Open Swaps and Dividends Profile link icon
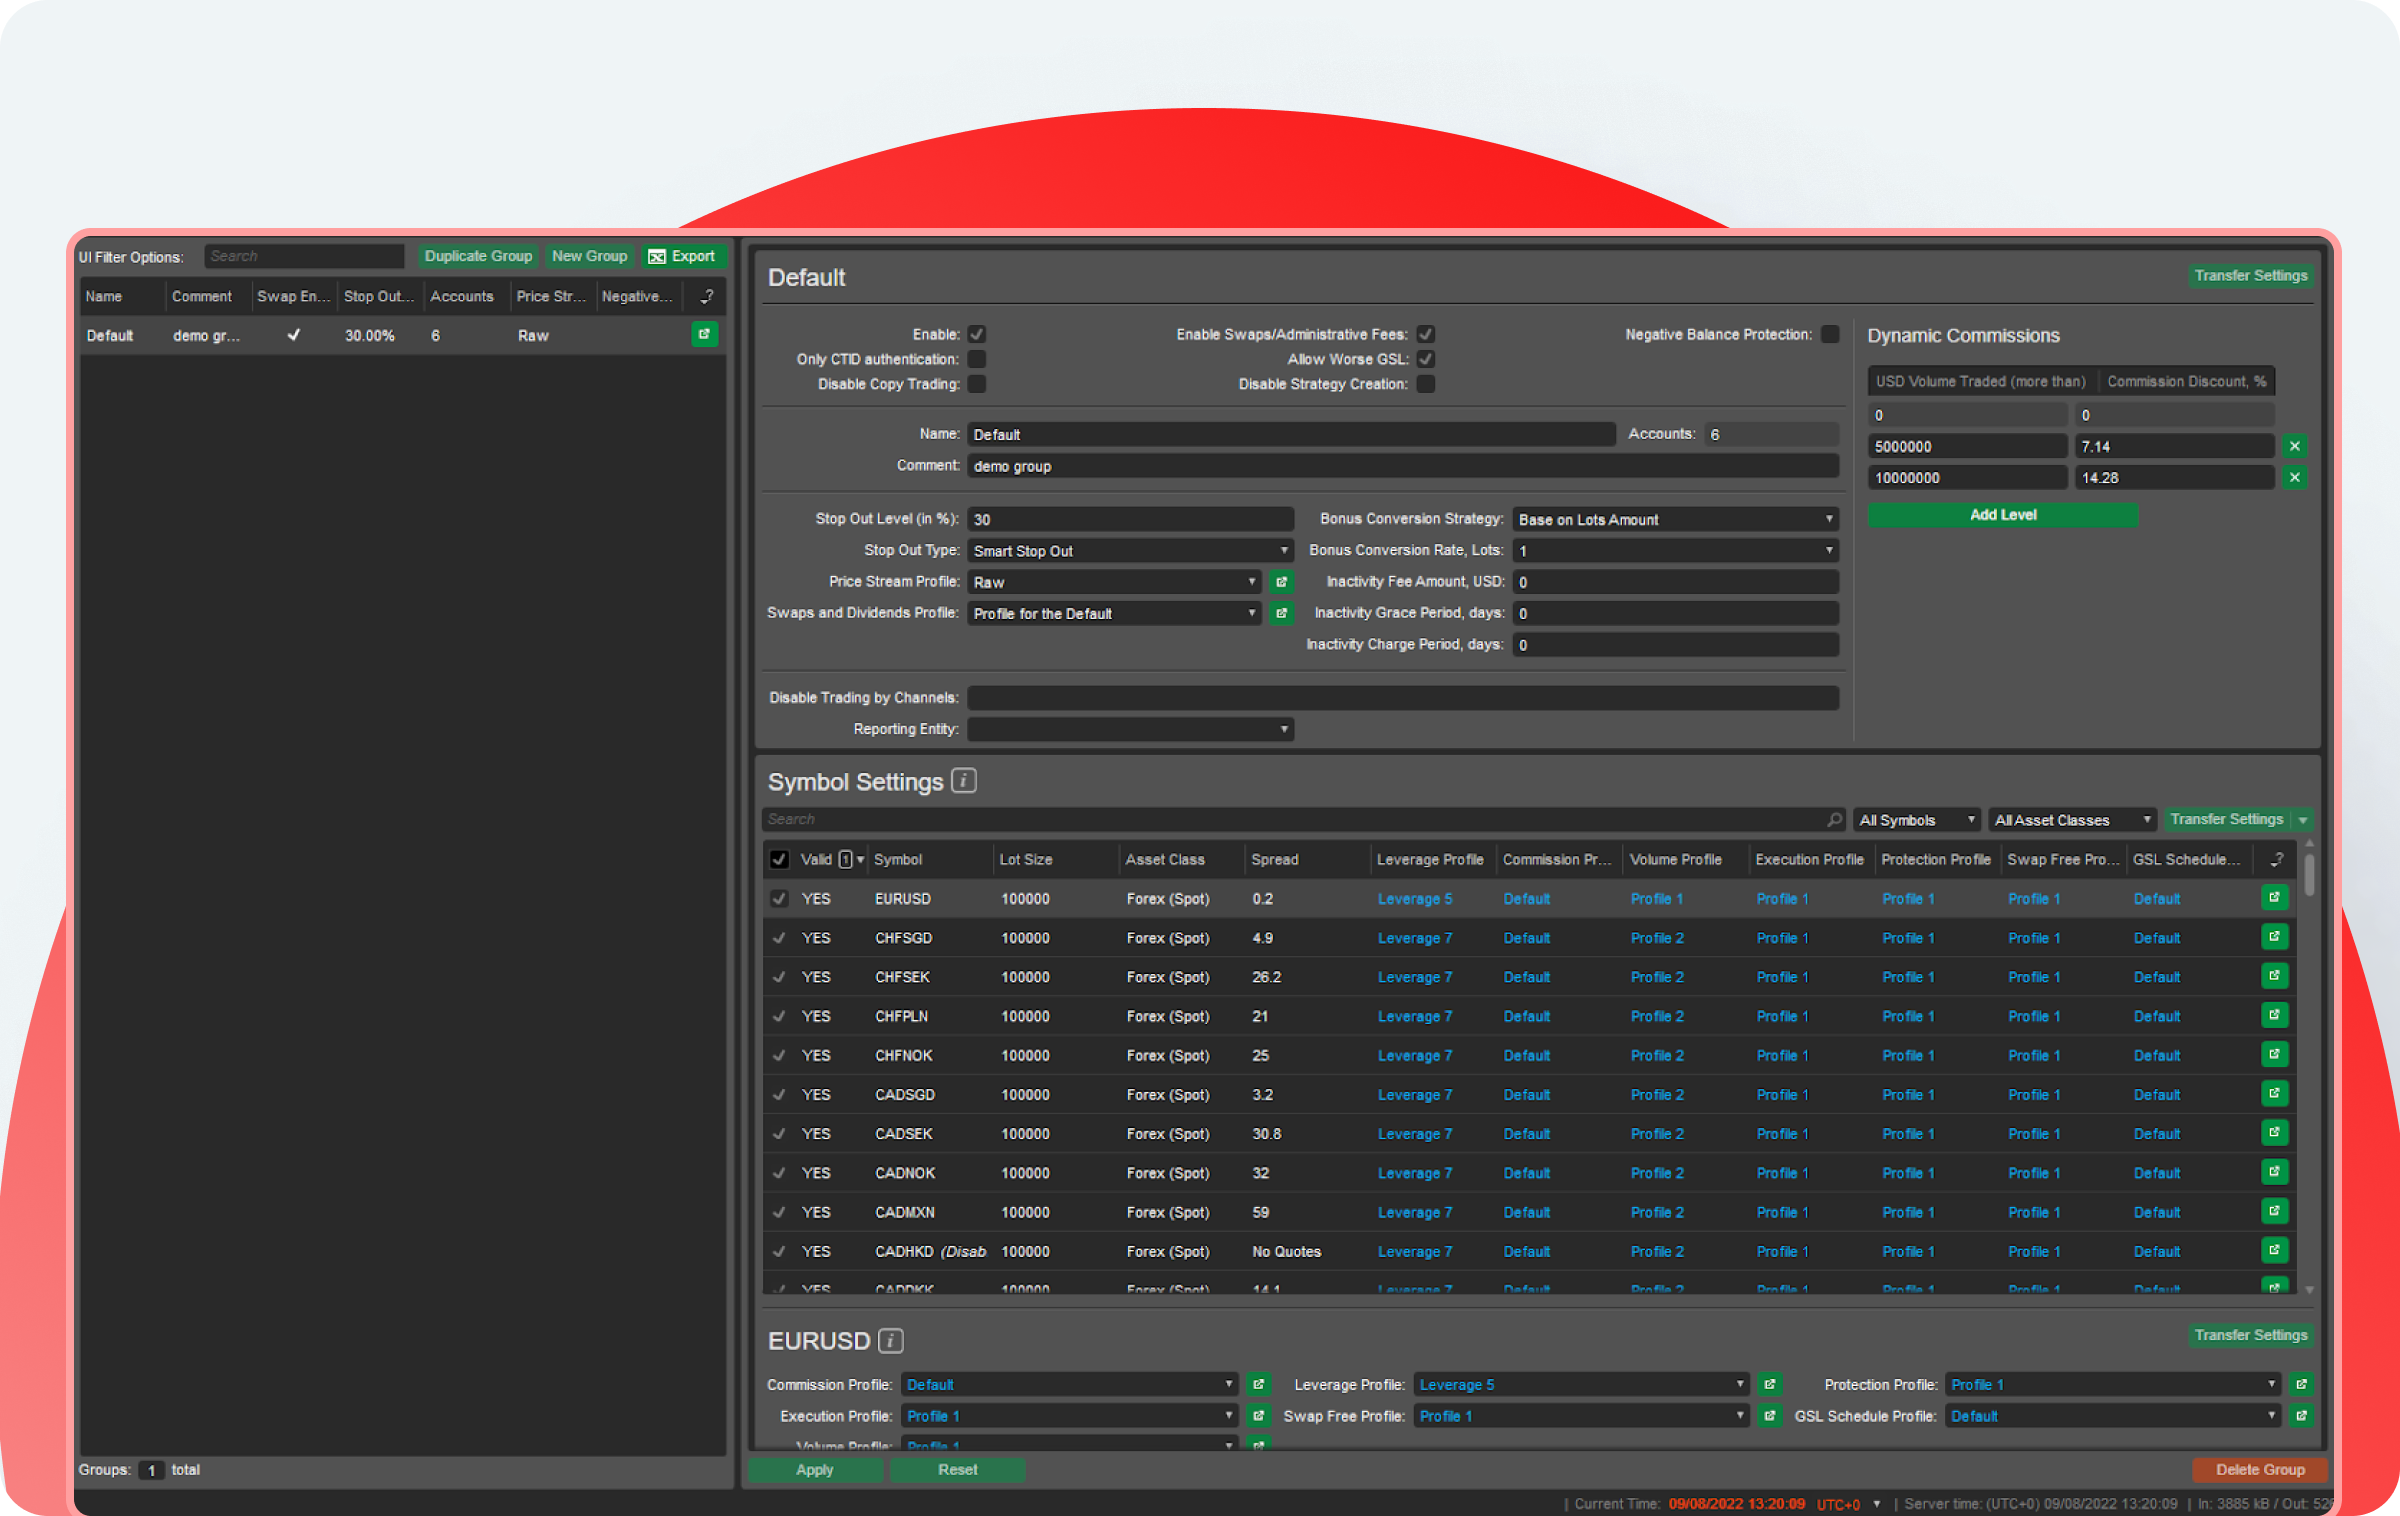The image size is (2400, 1516). click(1281, 613)
